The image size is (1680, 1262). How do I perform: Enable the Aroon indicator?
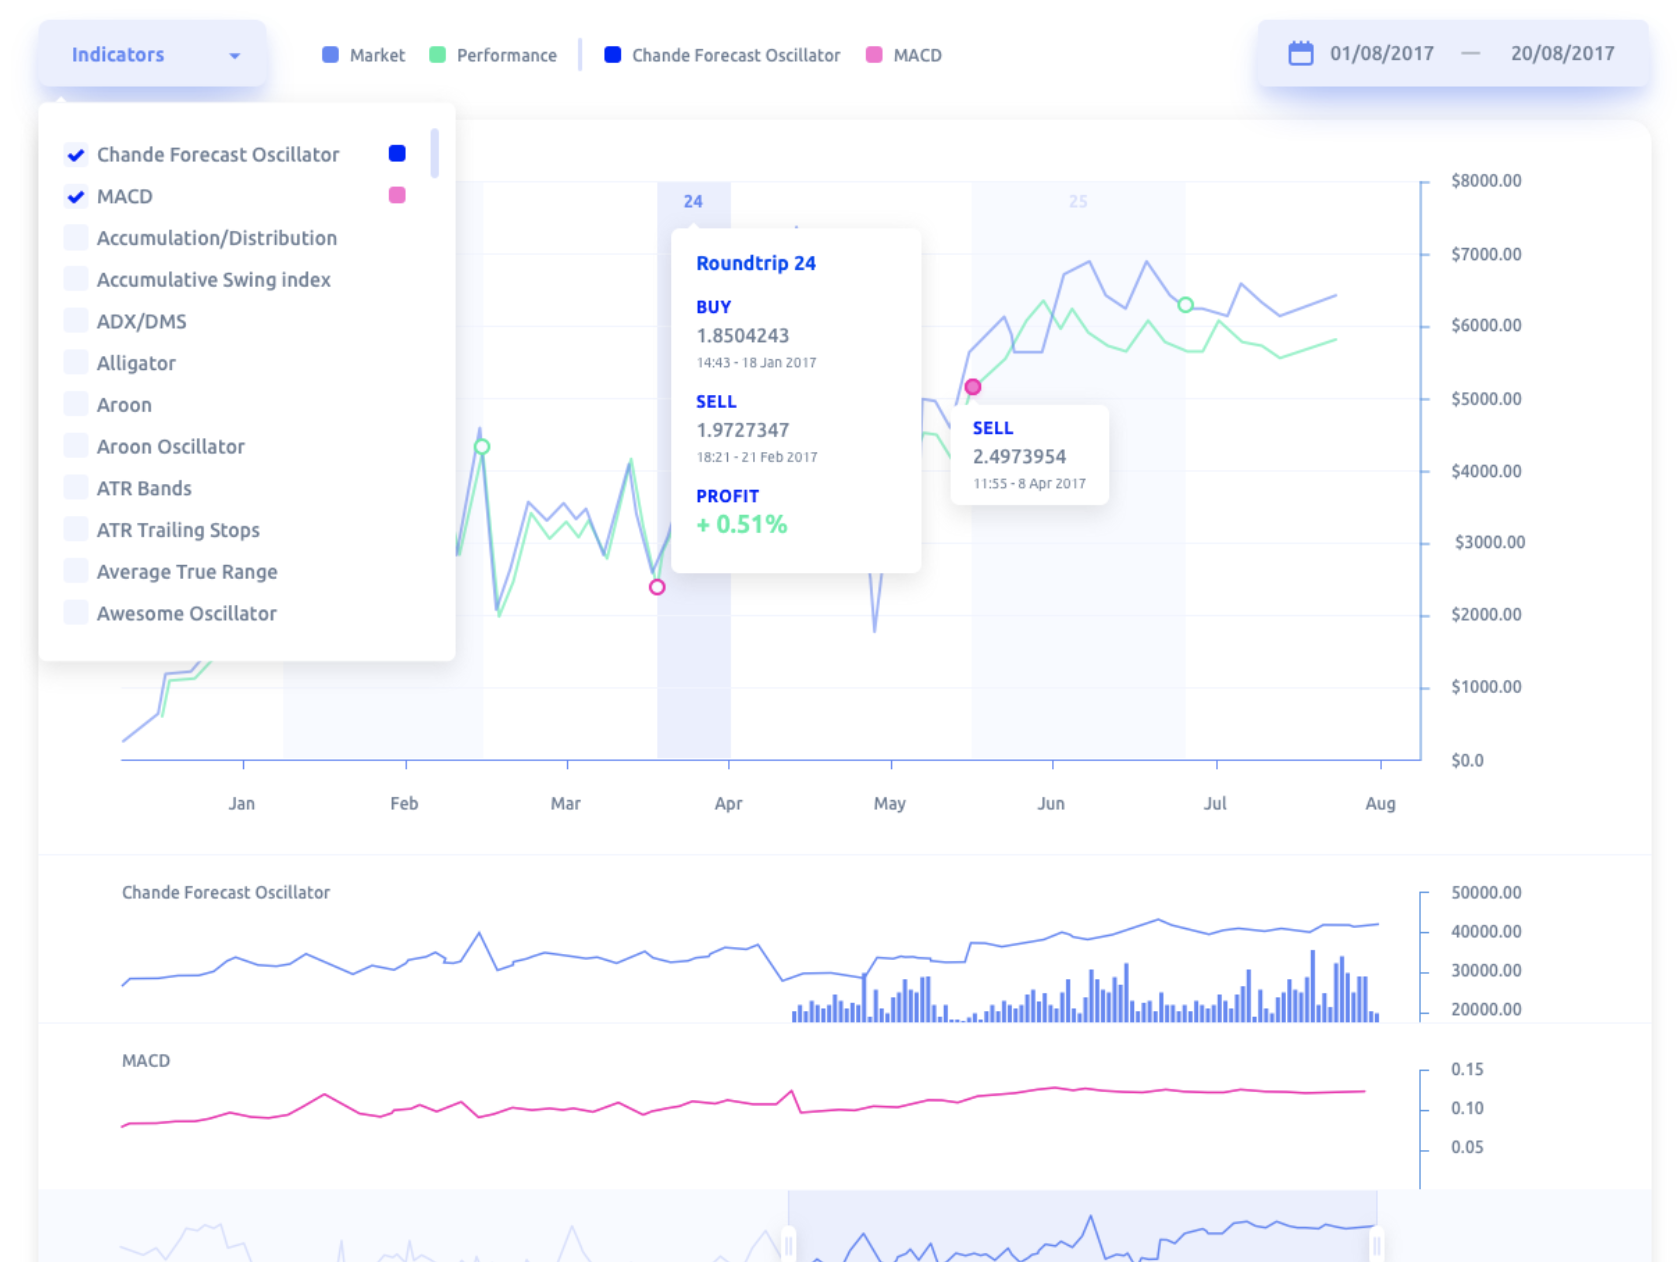(x=75, y=404)
